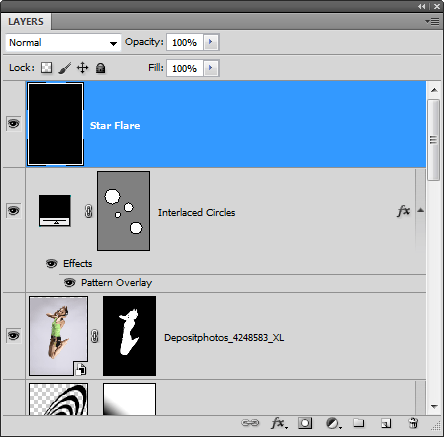Open the Opacity slider arrow

click(x=211, y=42)
